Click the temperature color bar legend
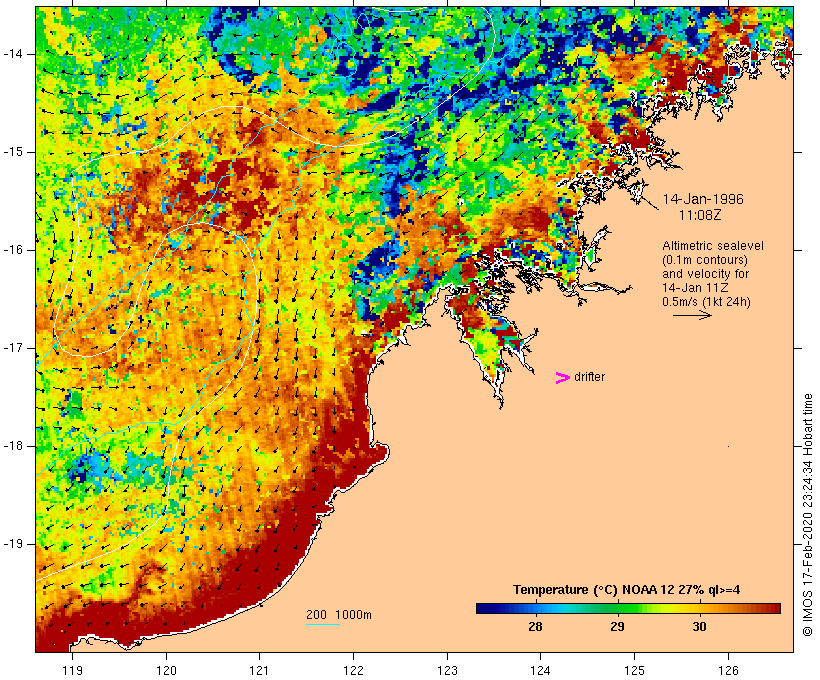The image size is (820, 680). [x=628, y=608]
